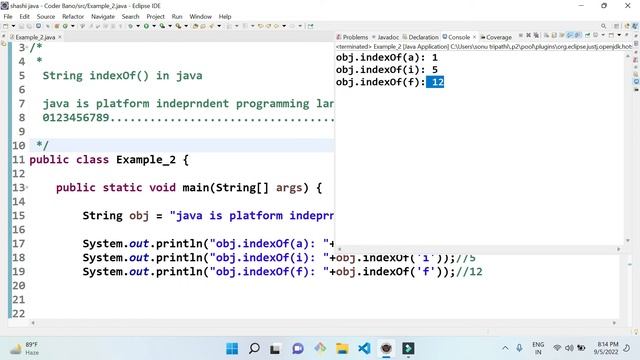Collapse the comment fold at line 3
Image resolution: width=640 pixels, height=360 pixels.
tap(27, 48)
